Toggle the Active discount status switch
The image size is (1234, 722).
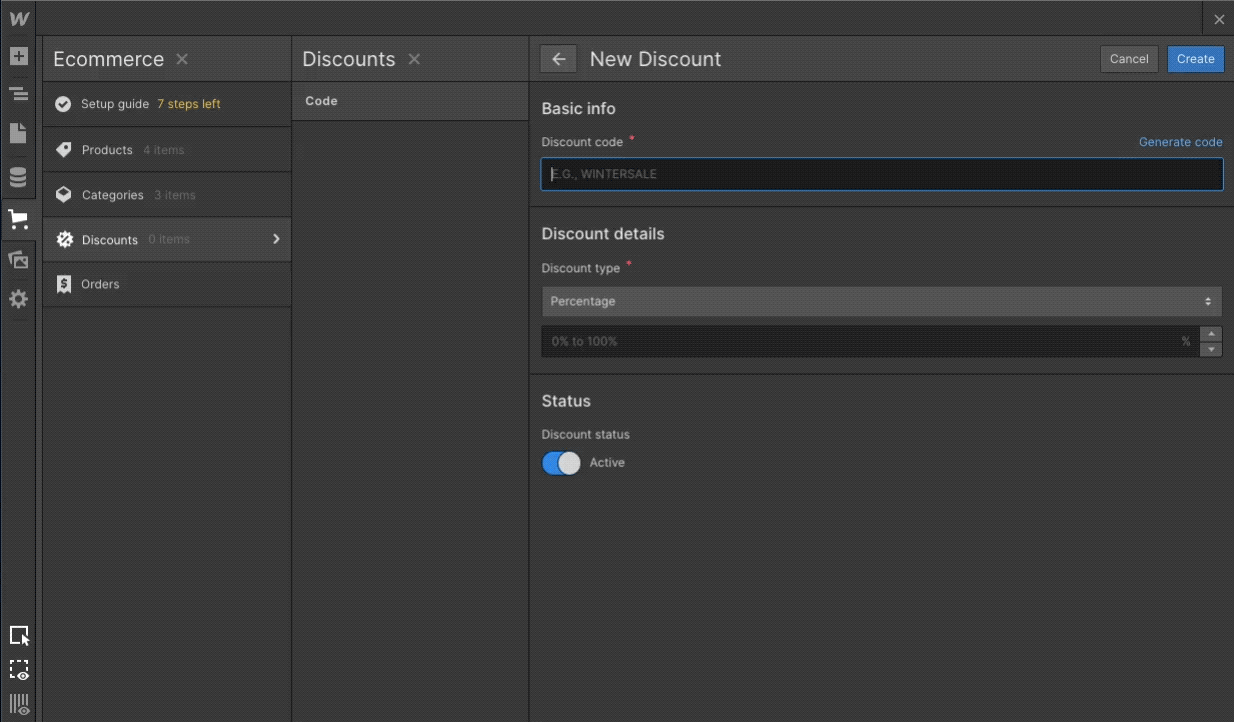pyautogui.click(x=561, y=462)
